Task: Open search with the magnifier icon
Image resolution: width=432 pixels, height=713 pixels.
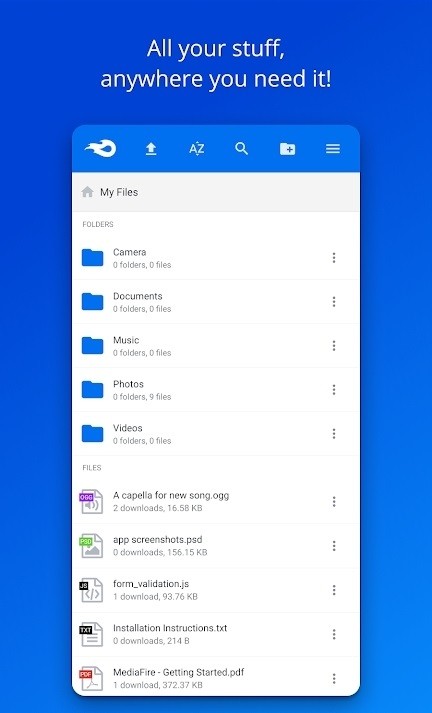Action: 241,148
